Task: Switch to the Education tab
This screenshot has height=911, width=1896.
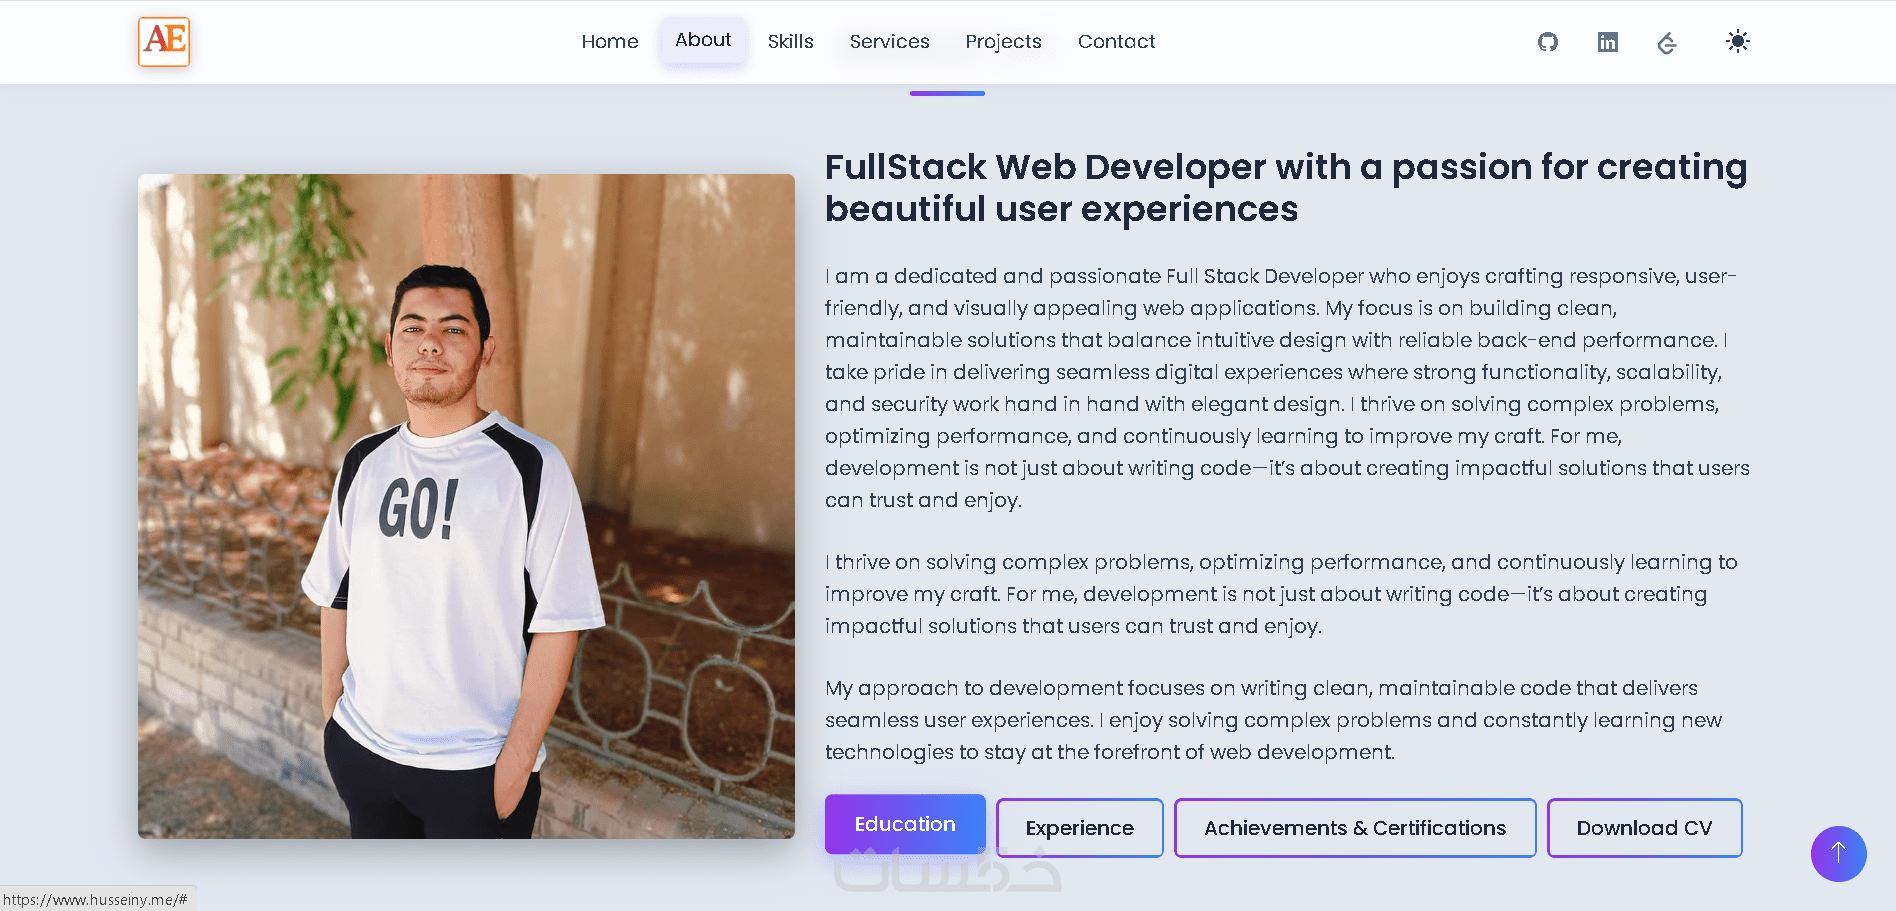Action: 905,824
